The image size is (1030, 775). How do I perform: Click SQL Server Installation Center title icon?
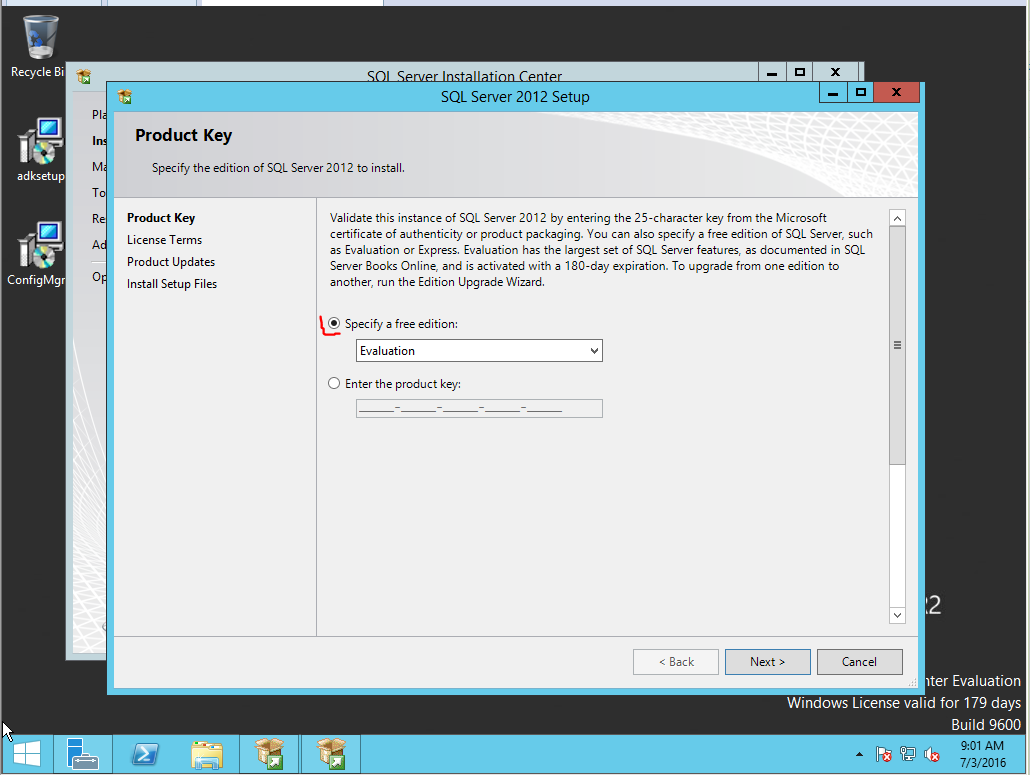click(83, 76)
